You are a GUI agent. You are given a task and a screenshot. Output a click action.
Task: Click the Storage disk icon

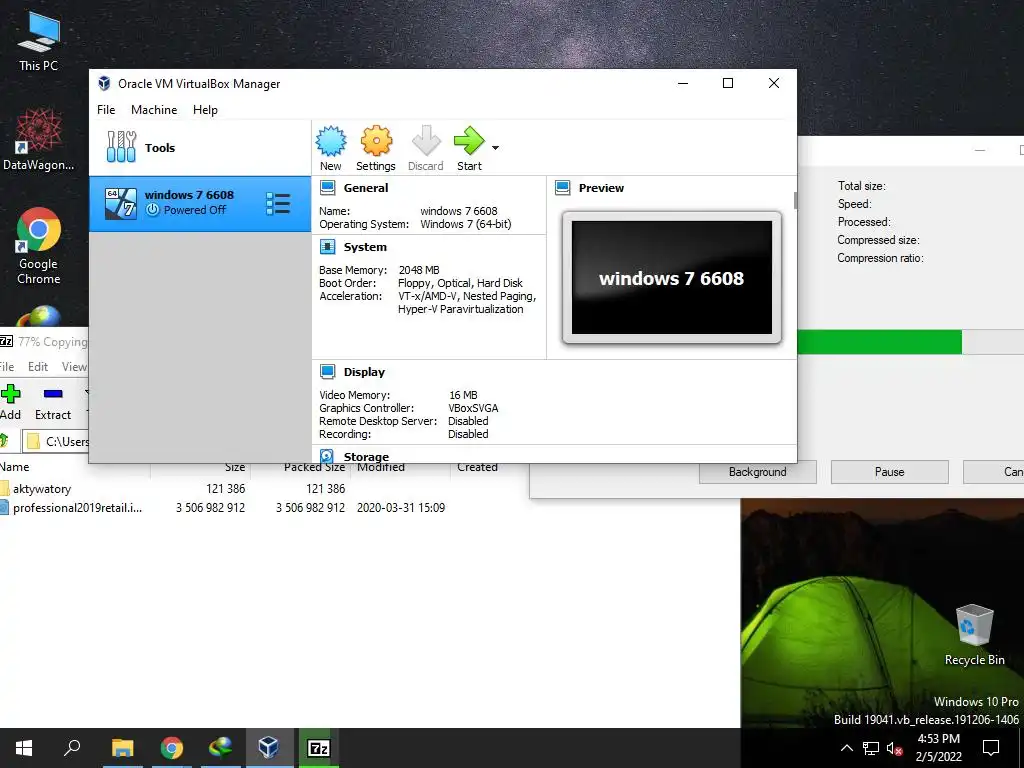(x=327, y=456)
